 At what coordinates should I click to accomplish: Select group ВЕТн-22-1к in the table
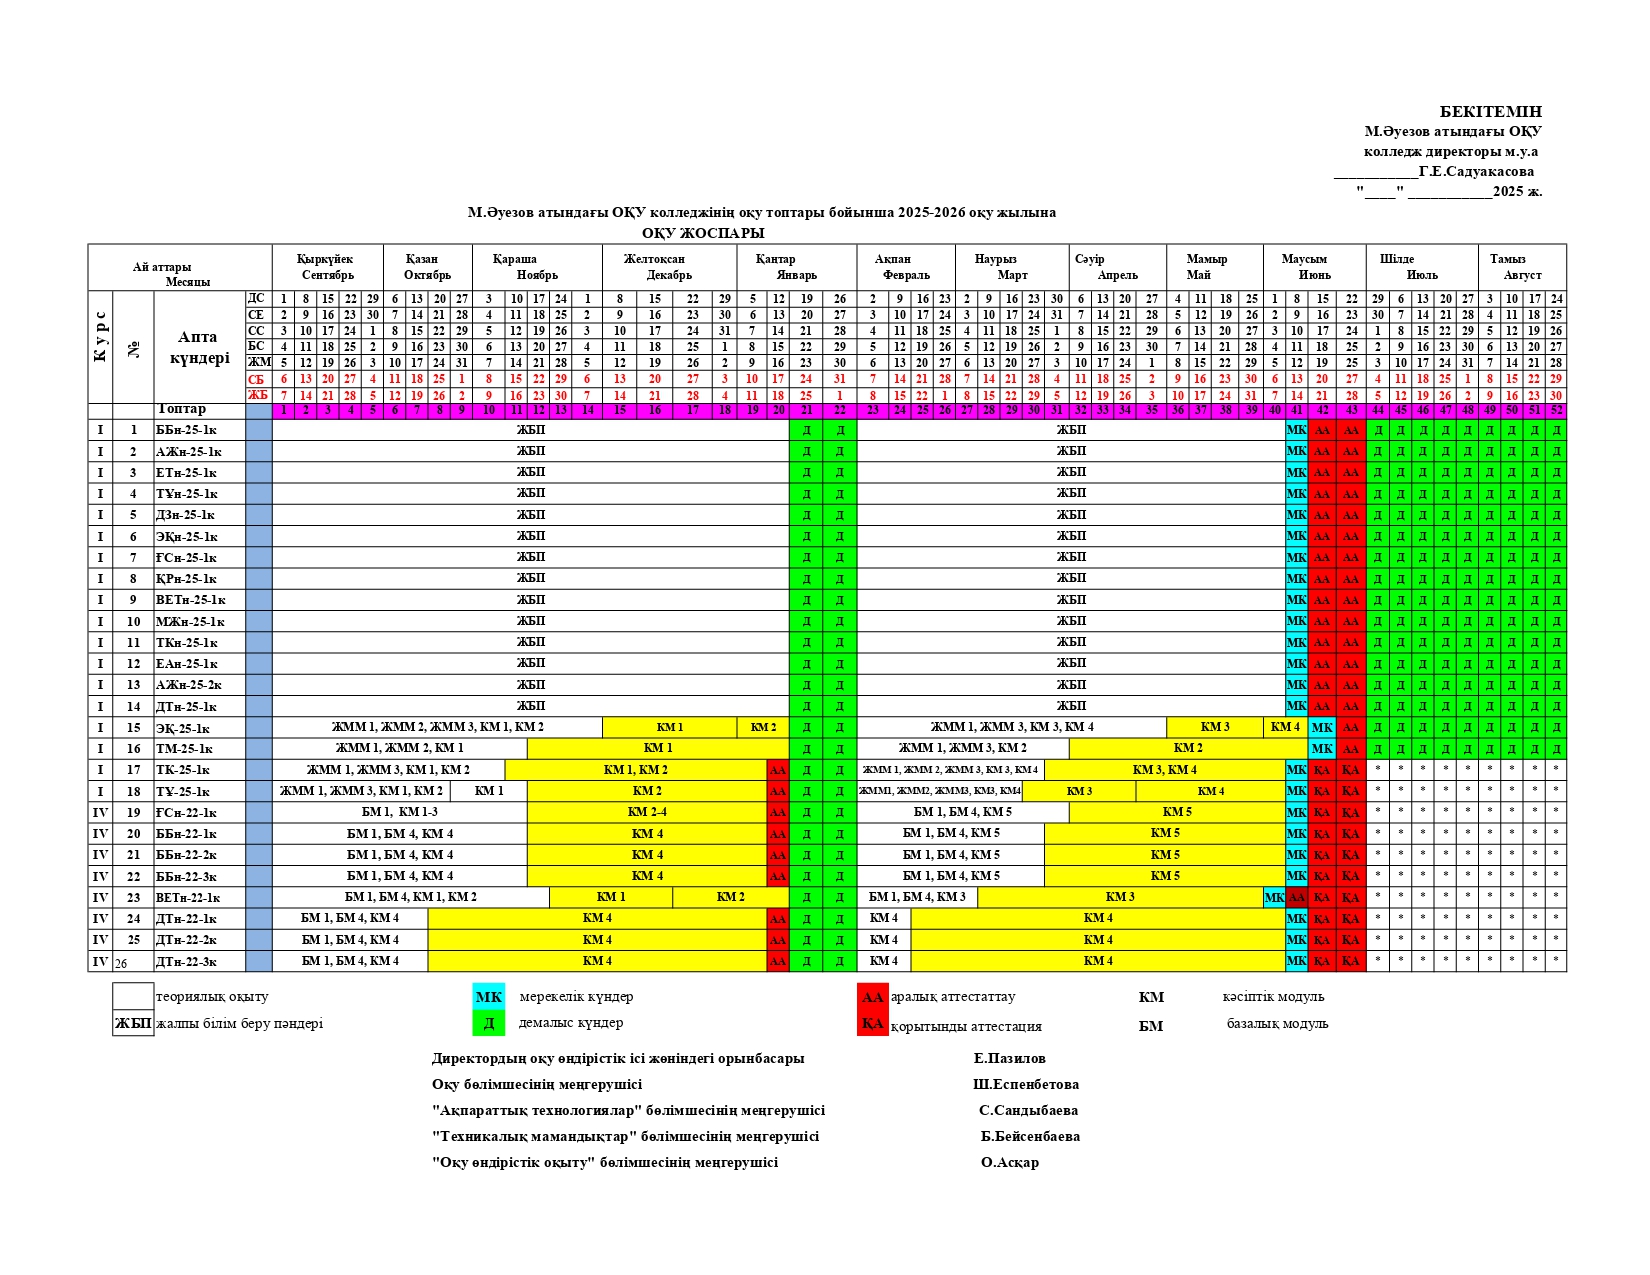(188, 898)
